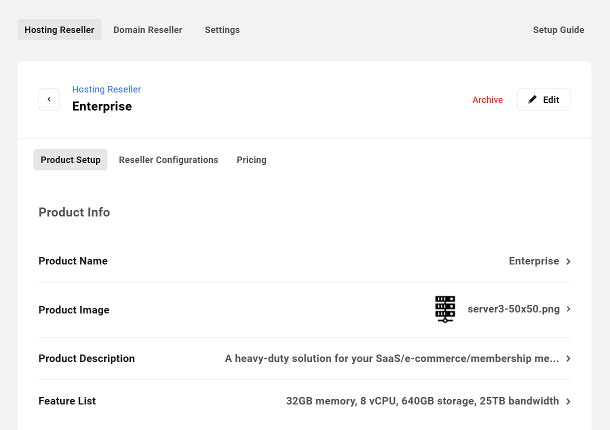Image resolution: width=610 pixels, height=430 pixels.
Task: Open the Product Image row chevron
Action: tap(568, 309)
